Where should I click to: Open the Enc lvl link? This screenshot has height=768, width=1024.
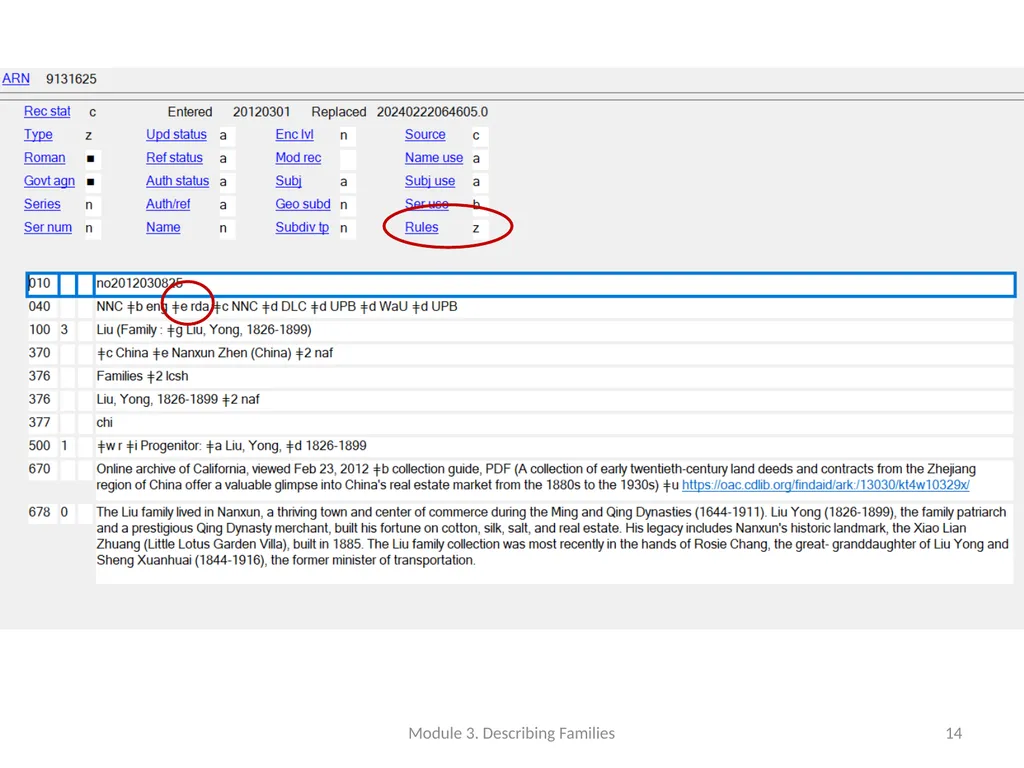(295, 135)
